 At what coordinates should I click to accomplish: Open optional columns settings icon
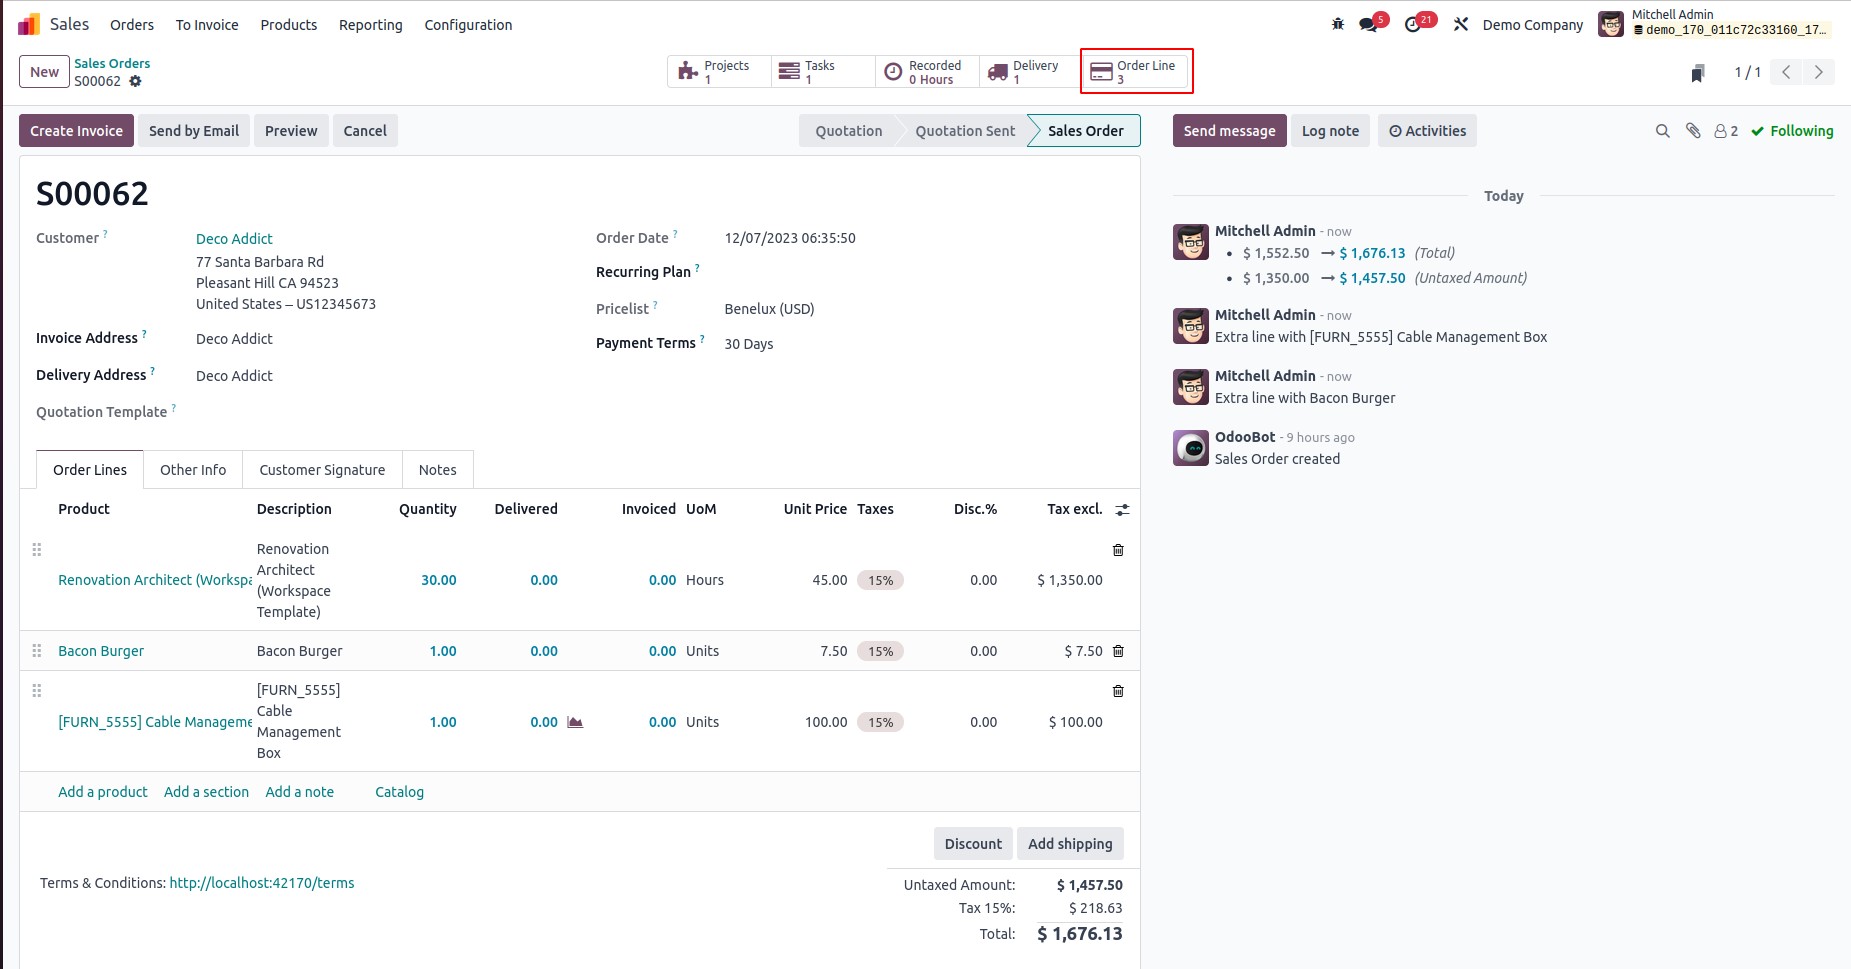(x=1122, y=510)
